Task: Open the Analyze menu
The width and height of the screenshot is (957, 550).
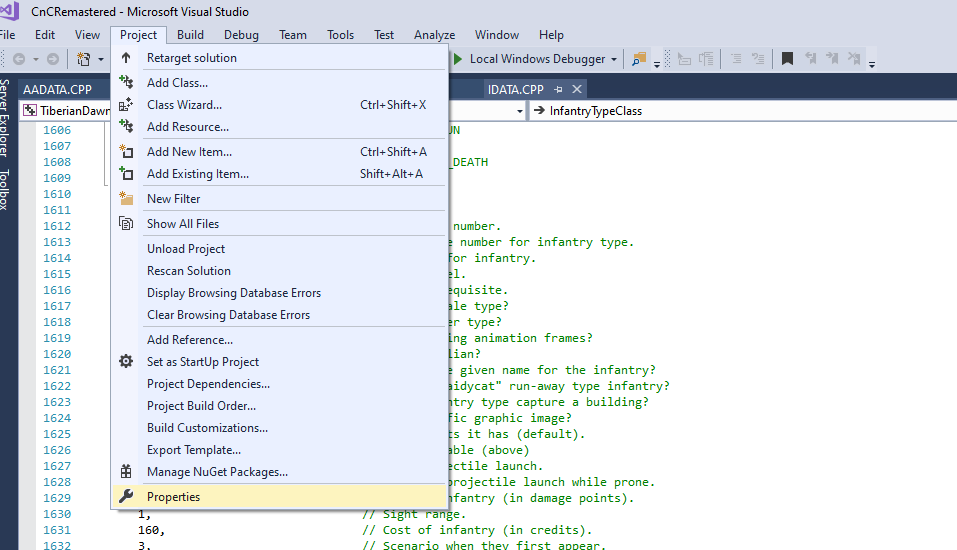Action: (x=435, y=35)
